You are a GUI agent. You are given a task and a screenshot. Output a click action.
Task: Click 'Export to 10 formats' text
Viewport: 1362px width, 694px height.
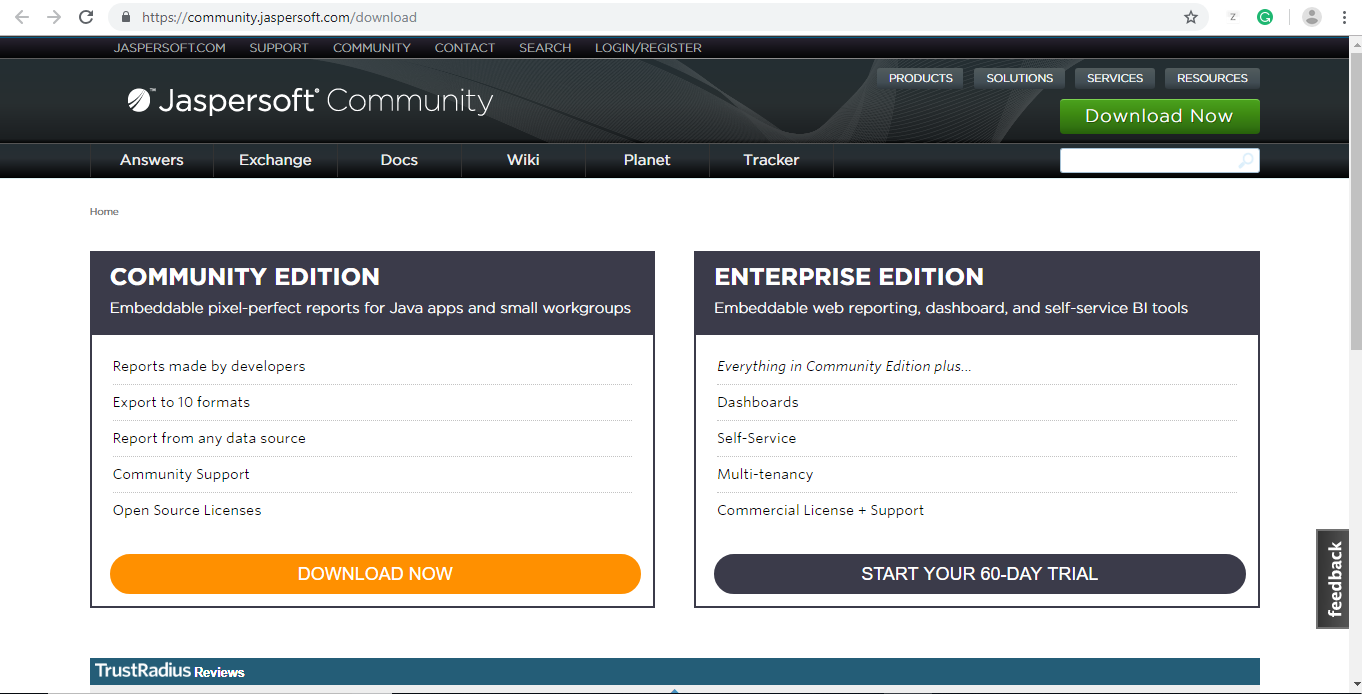click(181, 402)
